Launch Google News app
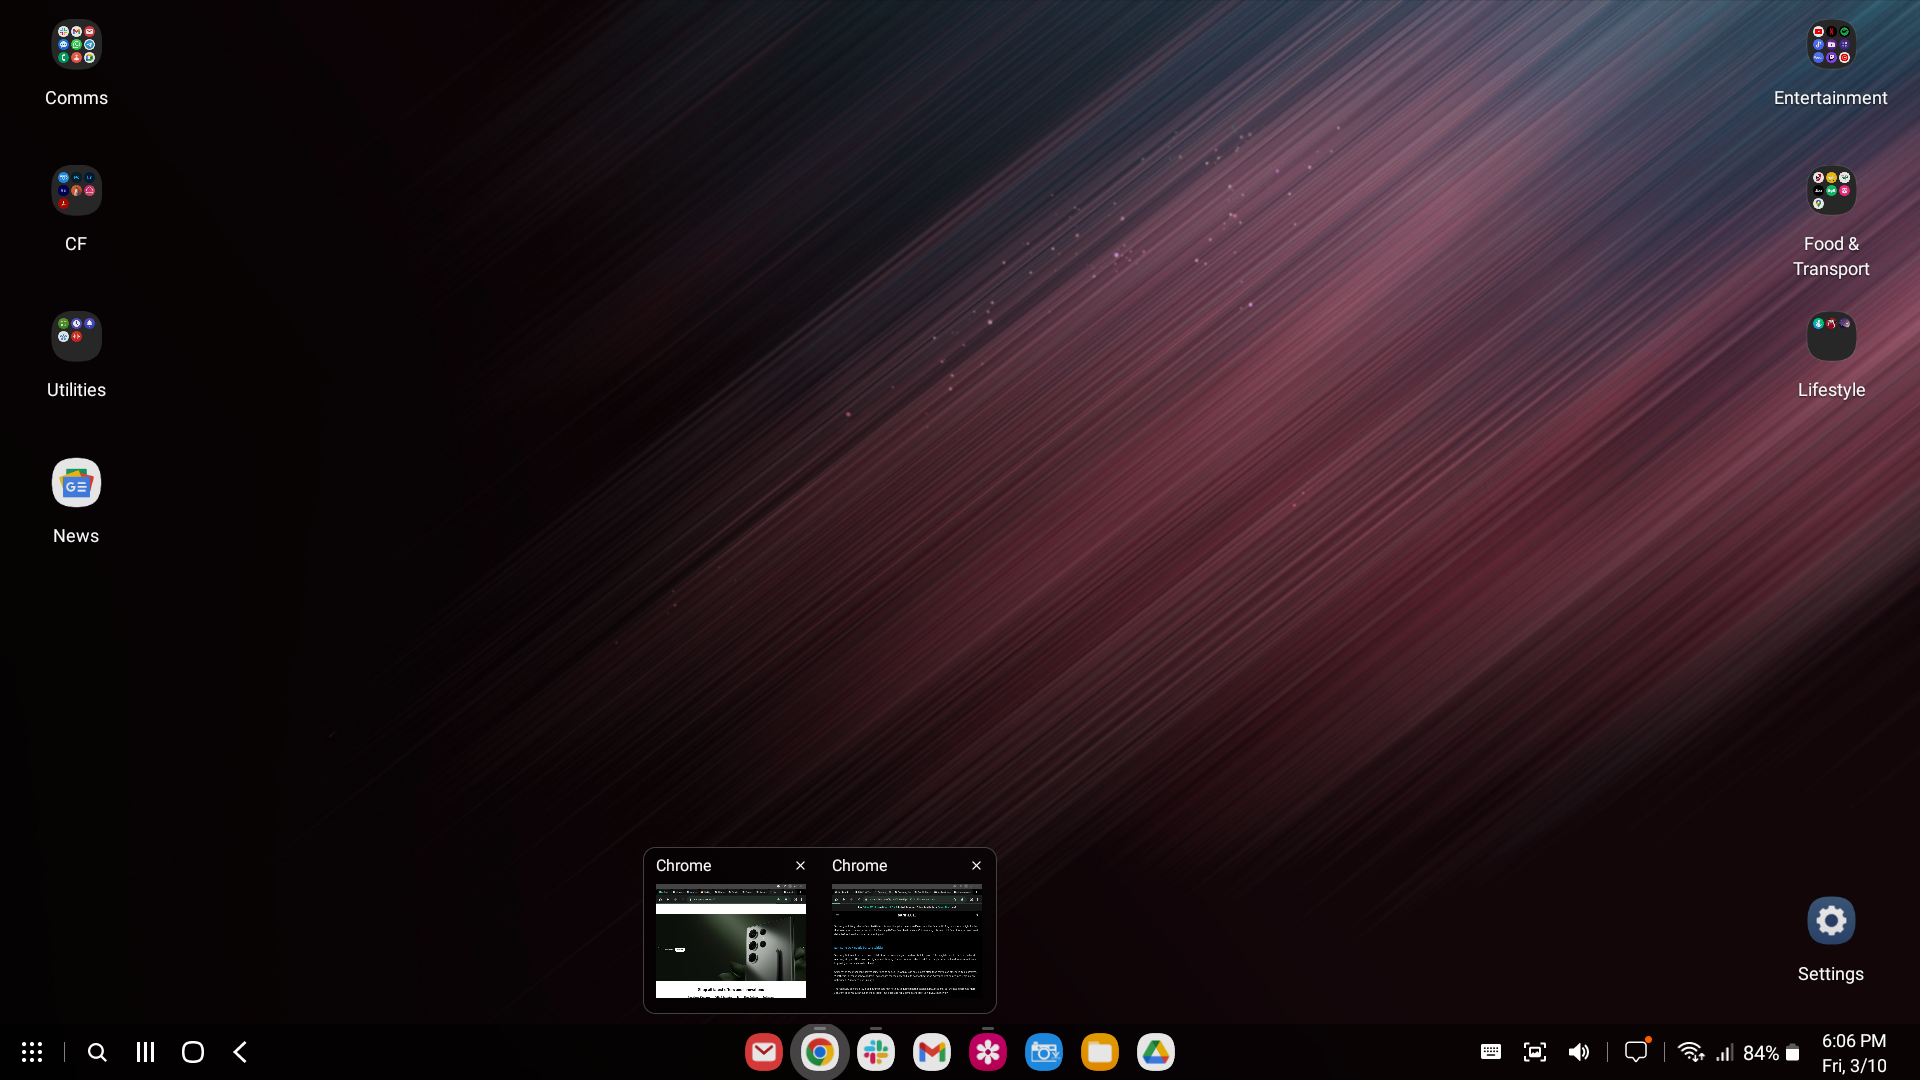 pos(76,483)
